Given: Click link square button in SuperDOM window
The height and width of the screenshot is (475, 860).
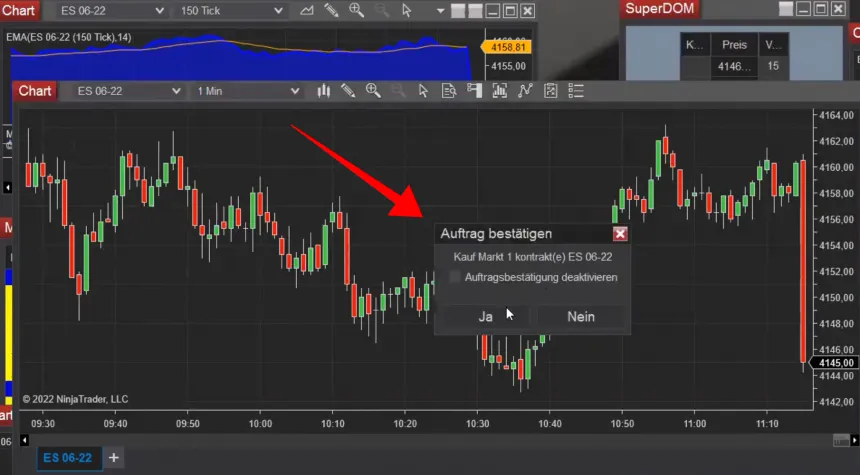Looking at the screenshot, I should tap(786, 9).
